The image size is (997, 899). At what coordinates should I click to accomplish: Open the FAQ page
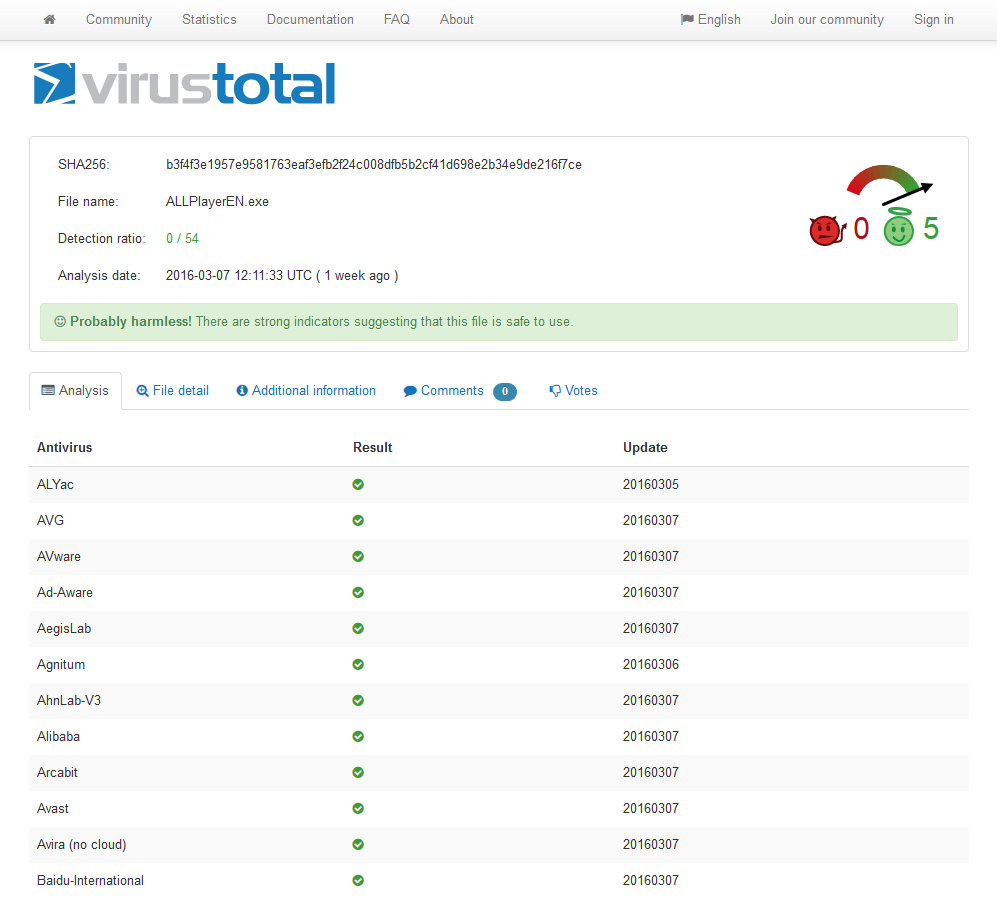coord(397,20)
